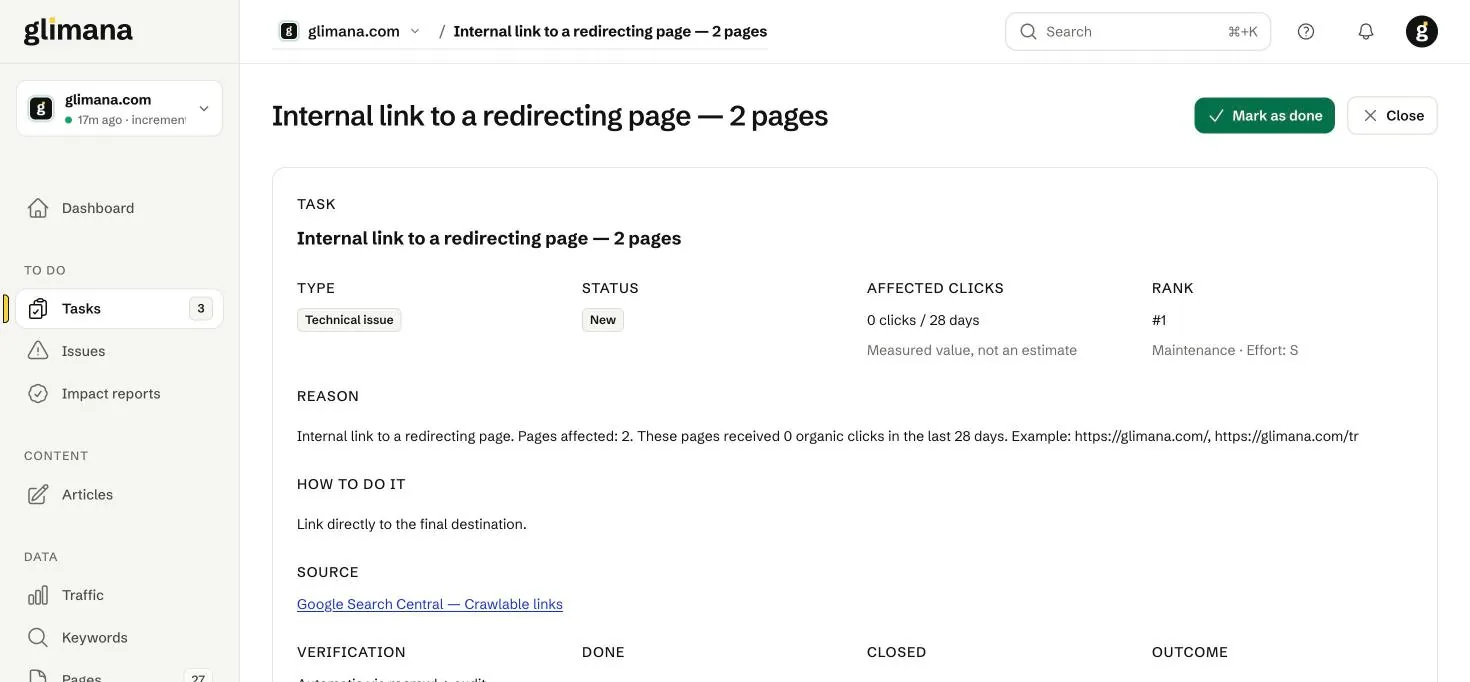Open Traffic in the sidebar
Viewport: 1470px width, 682px height.
pos(119,595)
